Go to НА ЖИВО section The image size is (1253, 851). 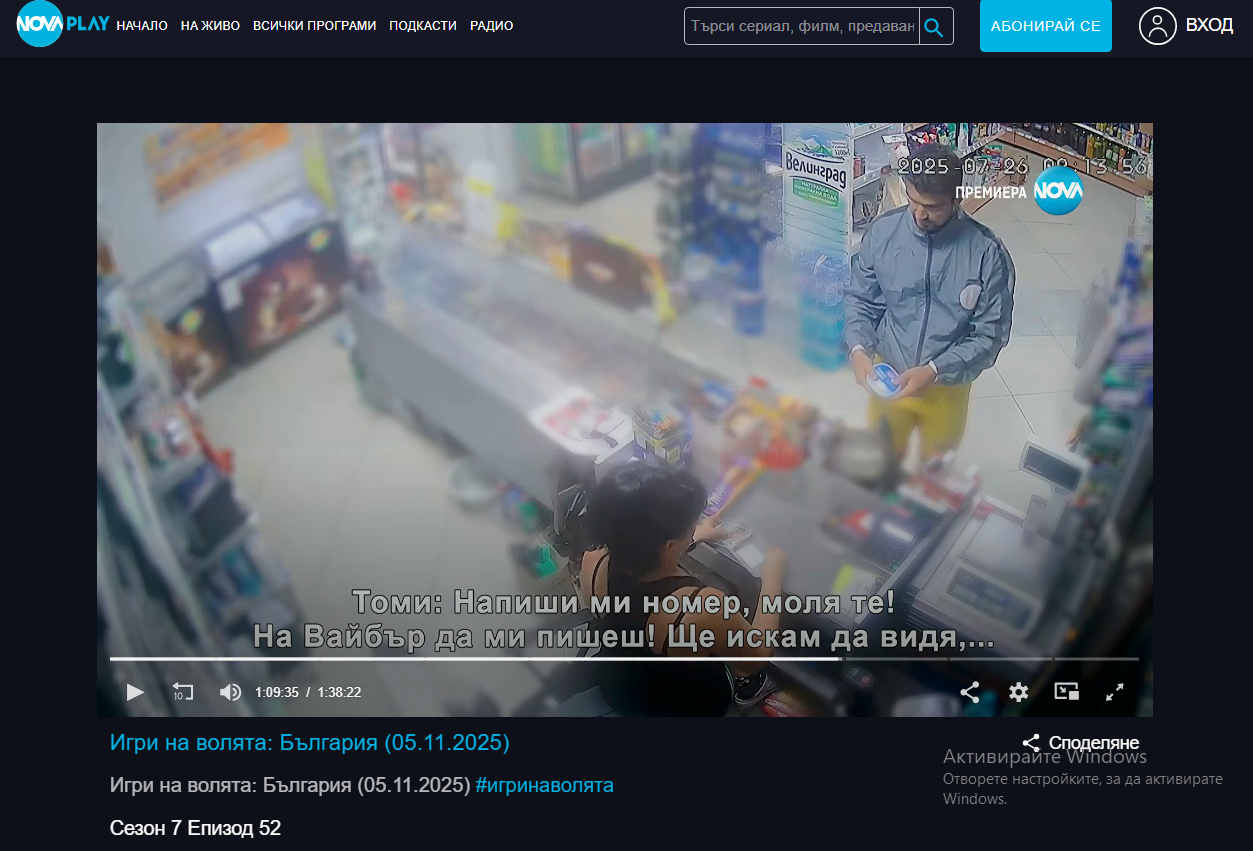[x=210, y=26]
